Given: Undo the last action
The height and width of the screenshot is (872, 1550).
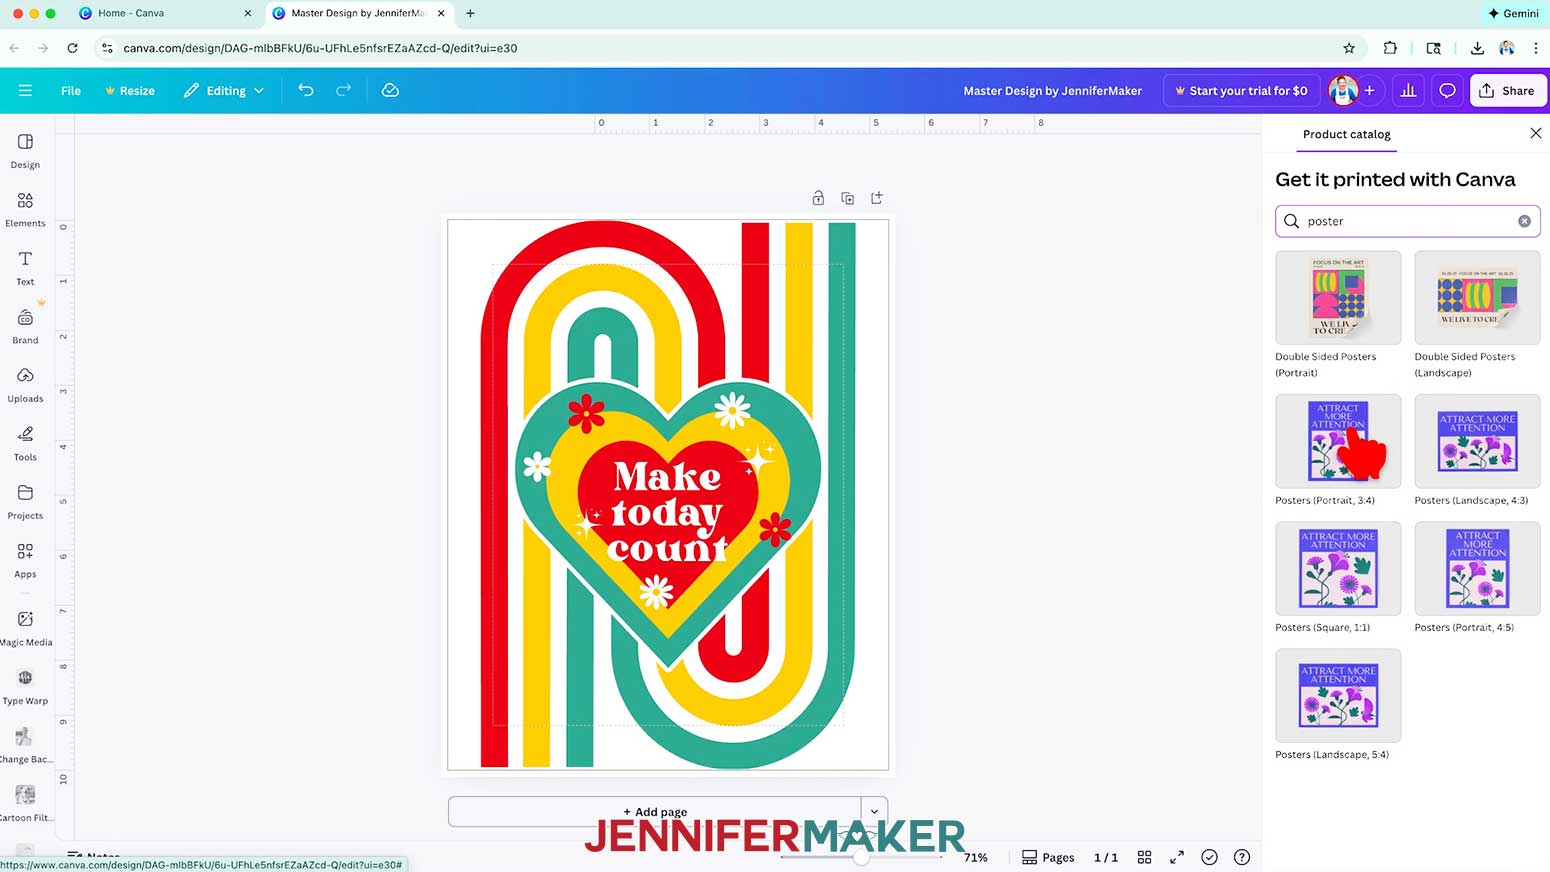Looking at the screenshot, I should click(x=306, y=90).
